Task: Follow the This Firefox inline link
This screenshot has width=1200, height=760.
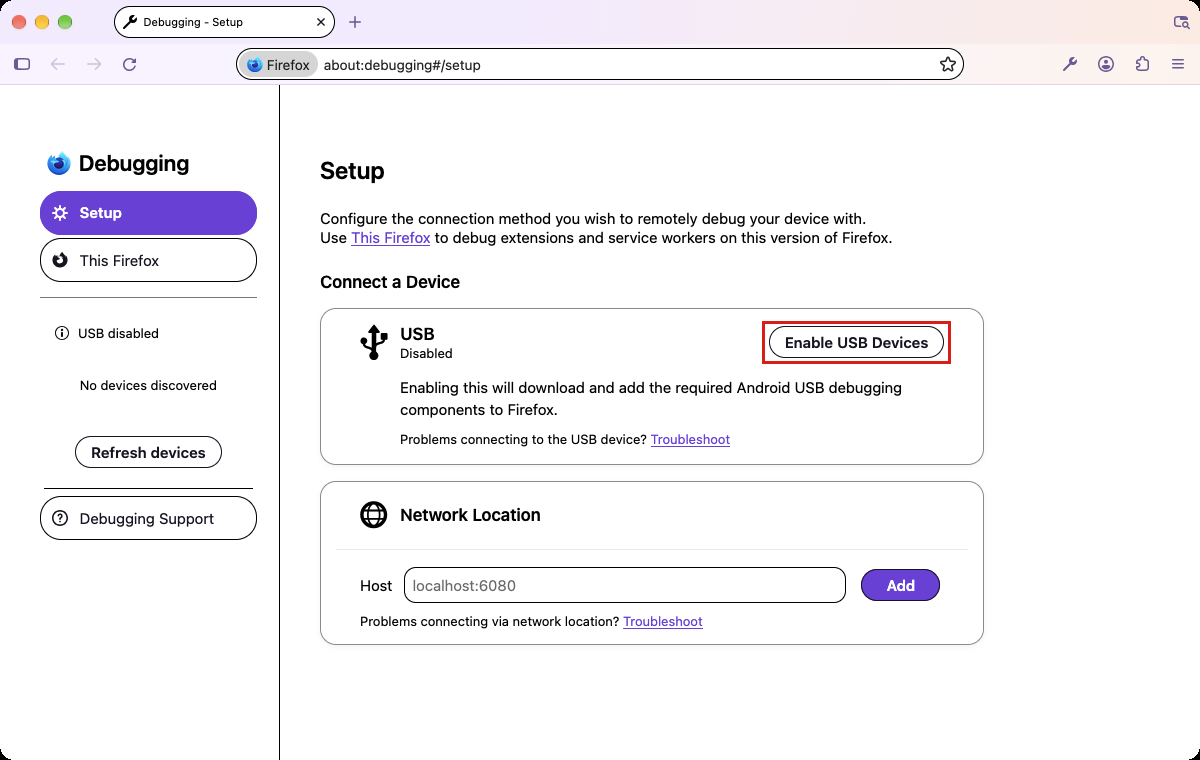Action: pos(391,238)
